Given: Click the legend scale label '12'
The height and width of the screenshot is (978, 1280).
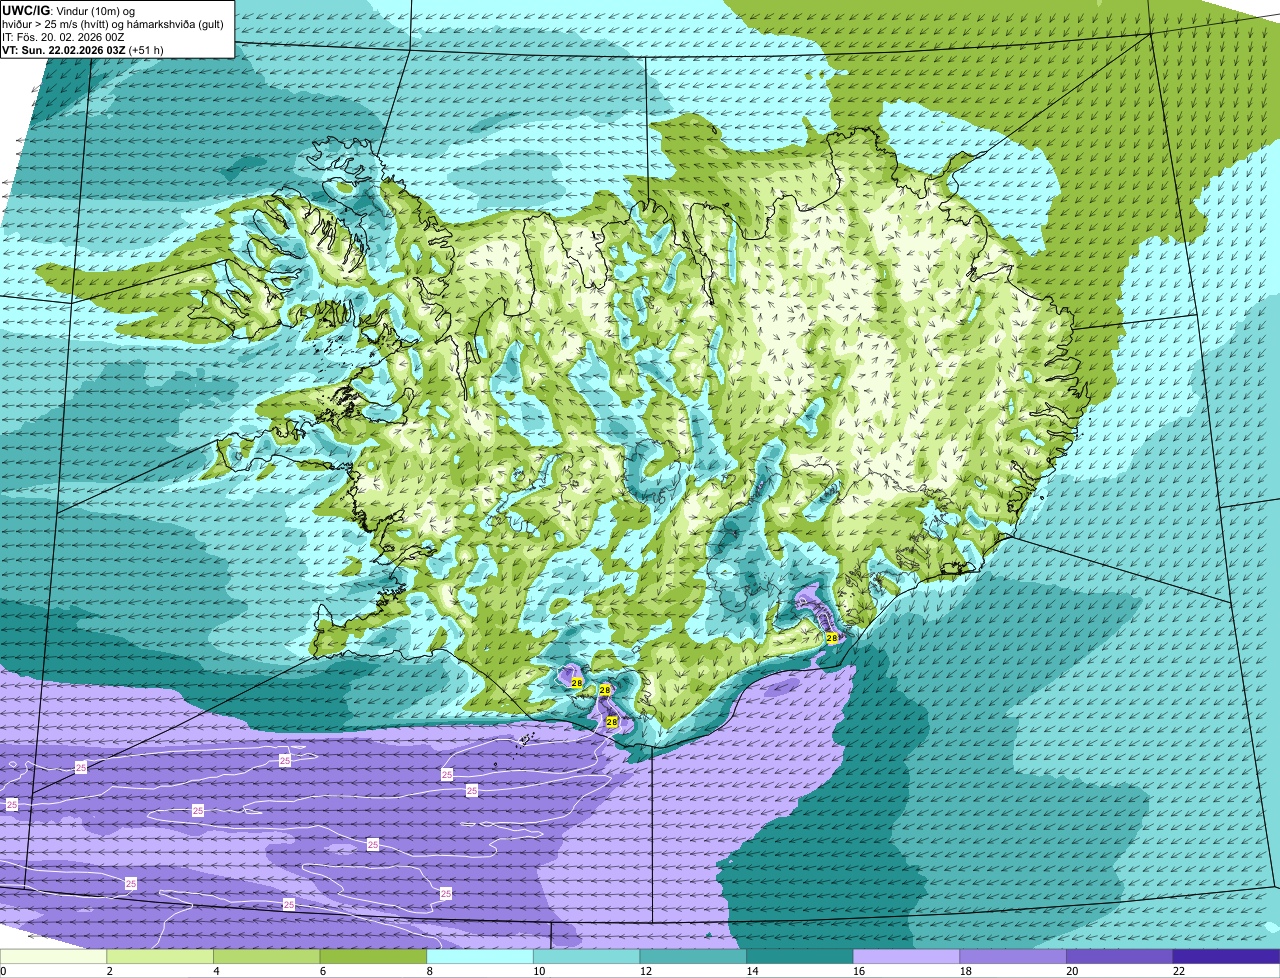Looking at the screenshot, I should pos(646,971).
